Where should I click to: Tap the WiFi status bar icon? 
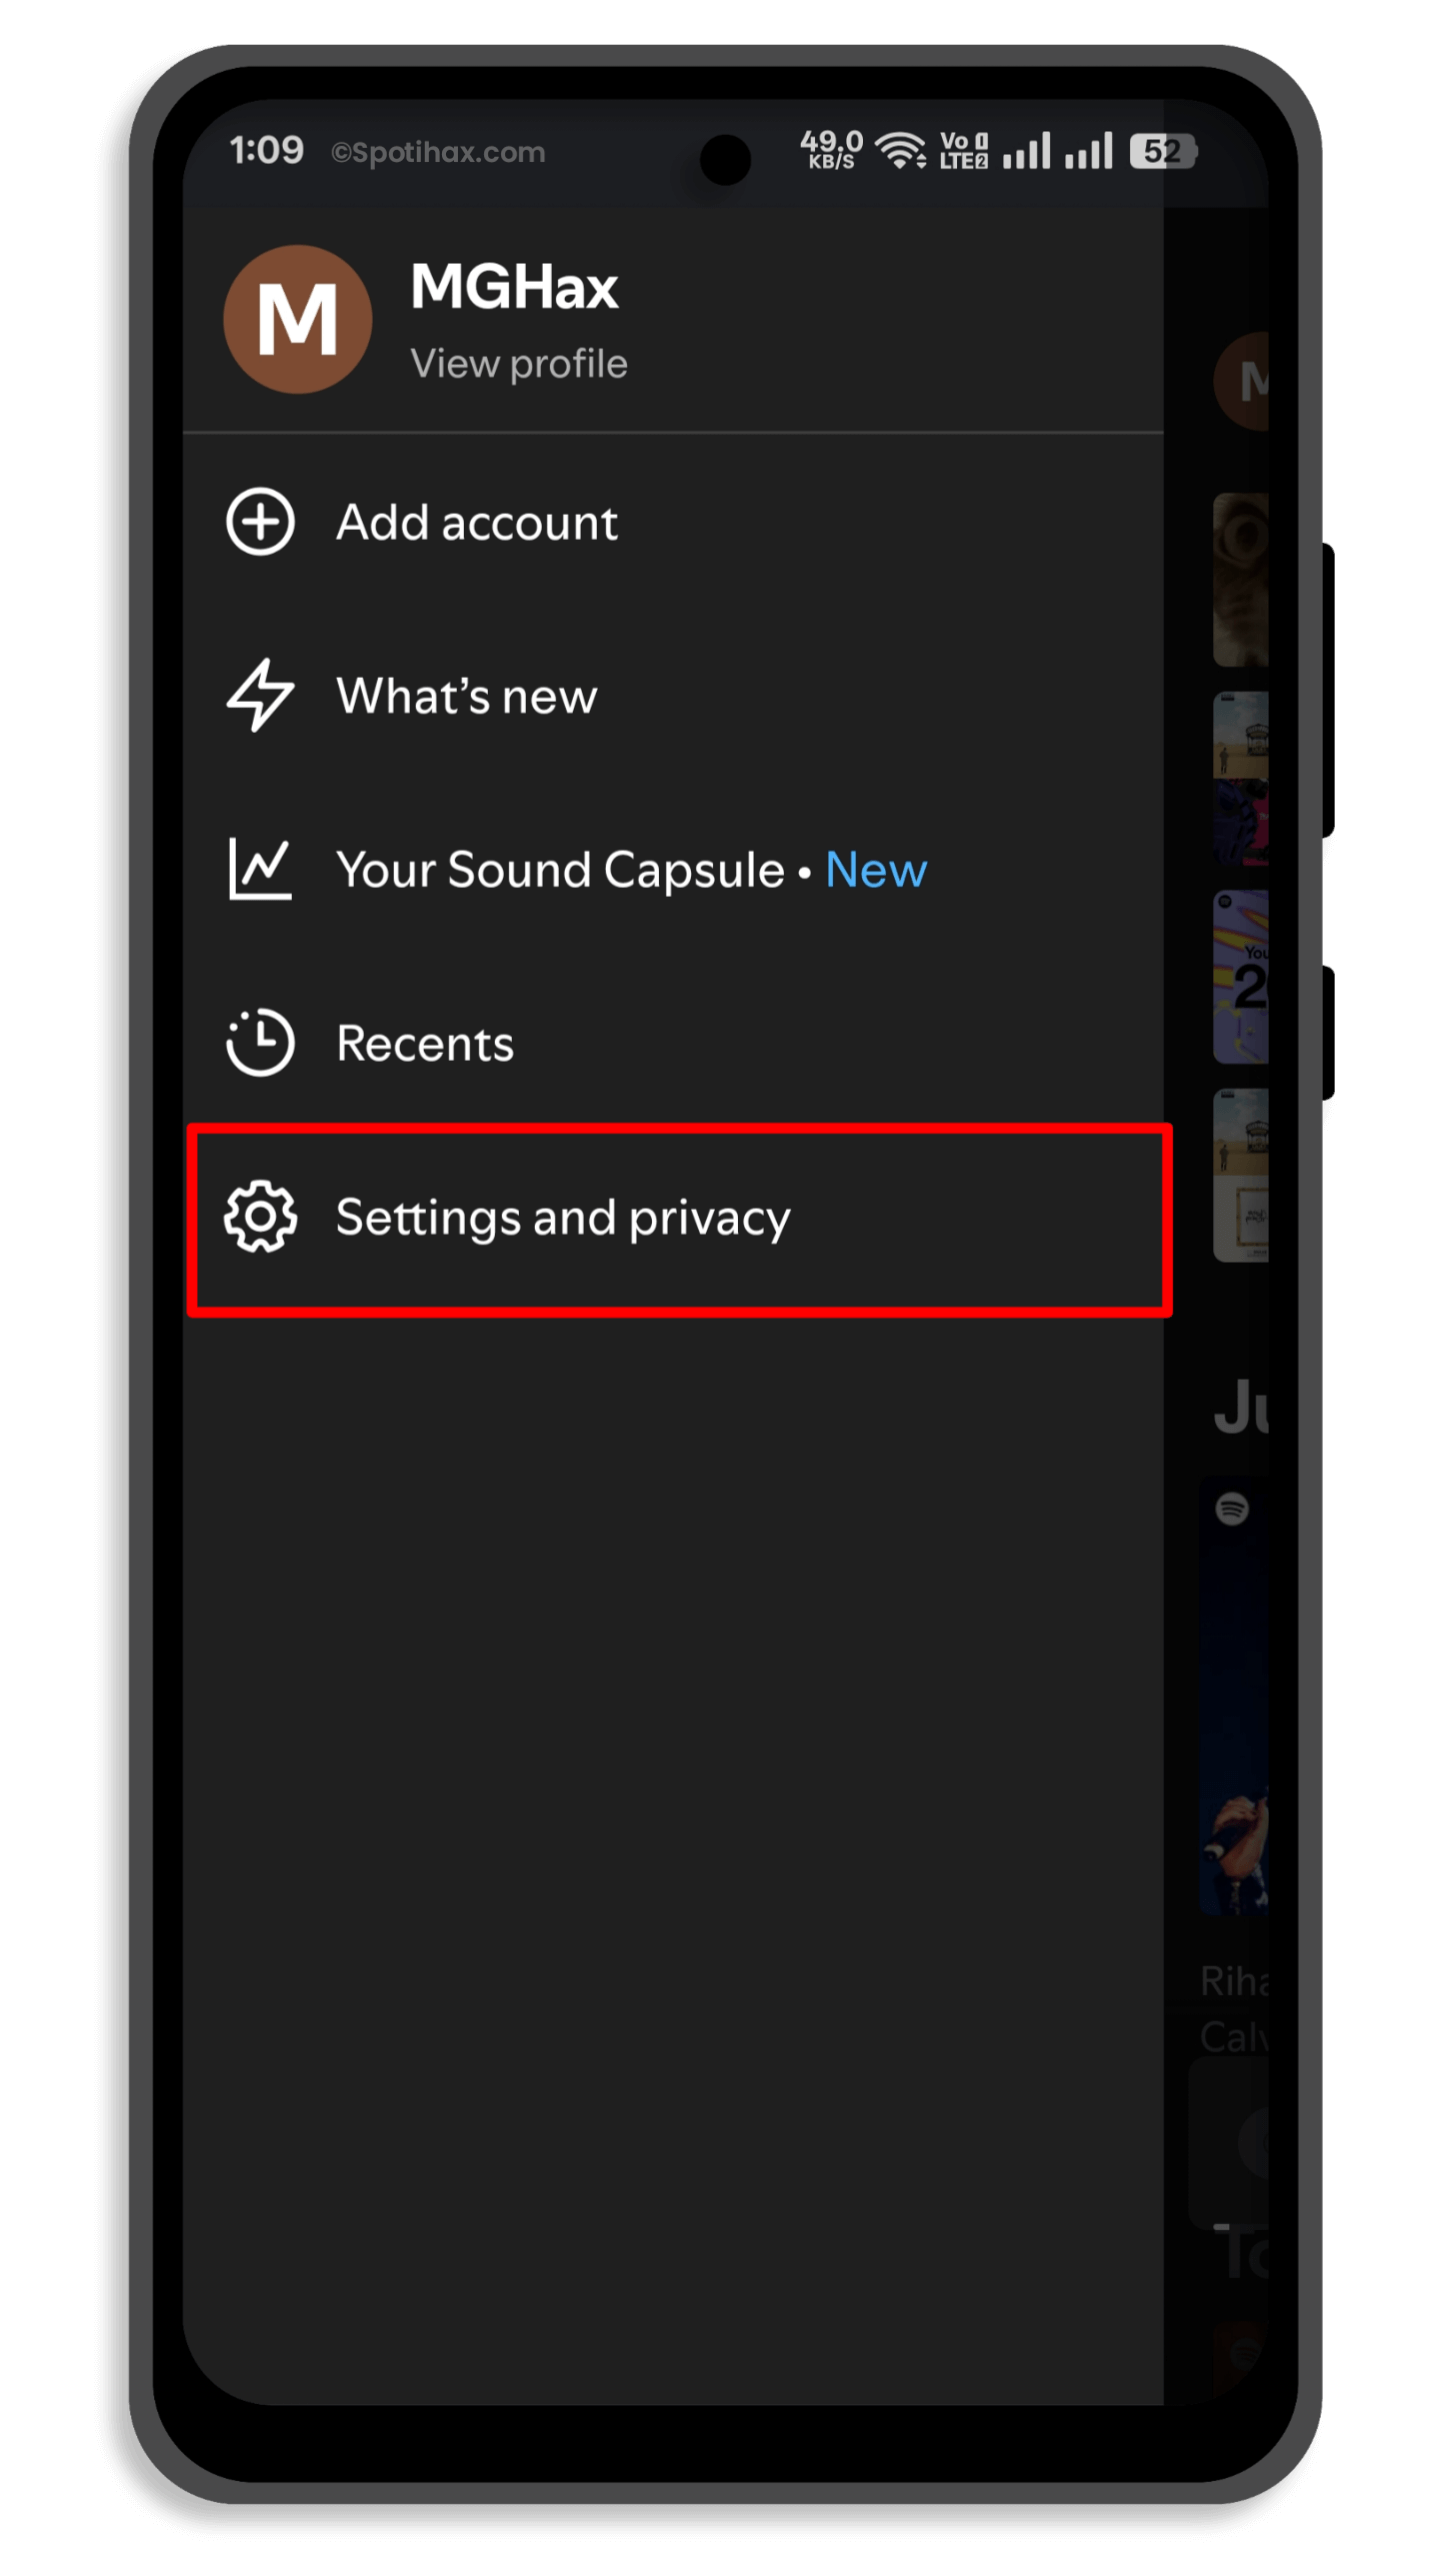coord(900,150)
